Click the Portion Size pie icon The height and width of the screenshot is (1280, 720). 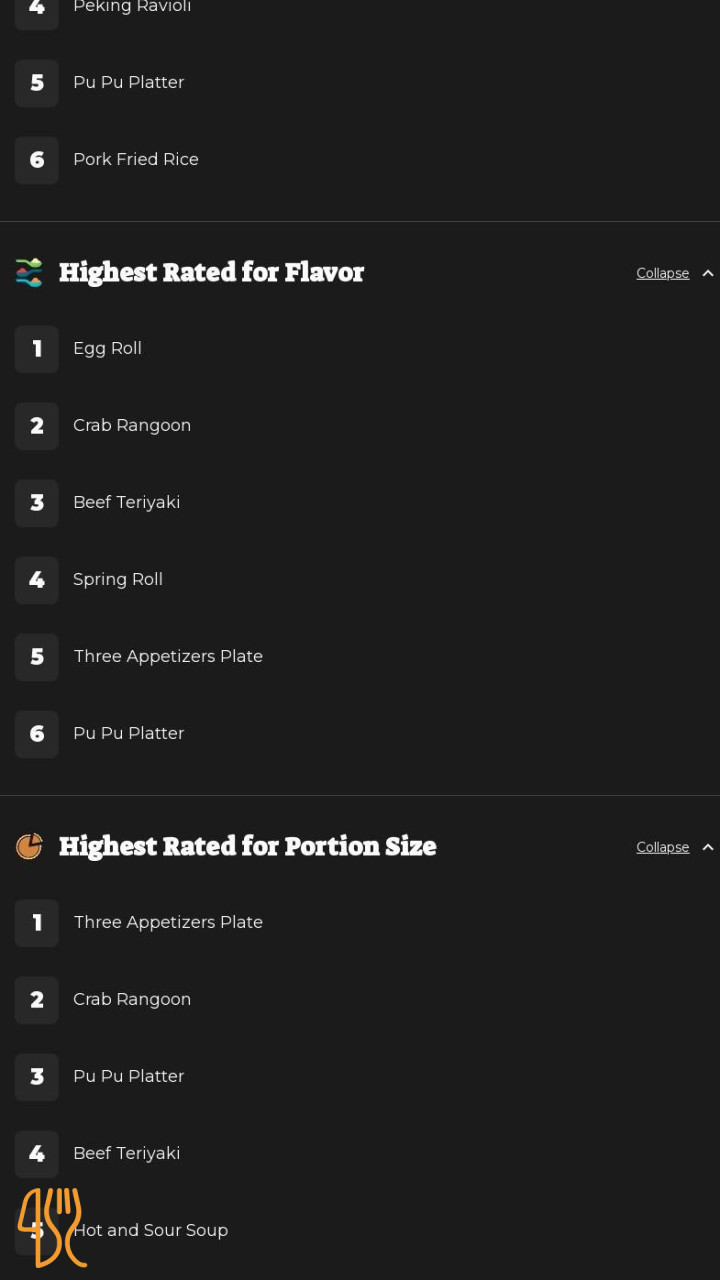[29, 846]
